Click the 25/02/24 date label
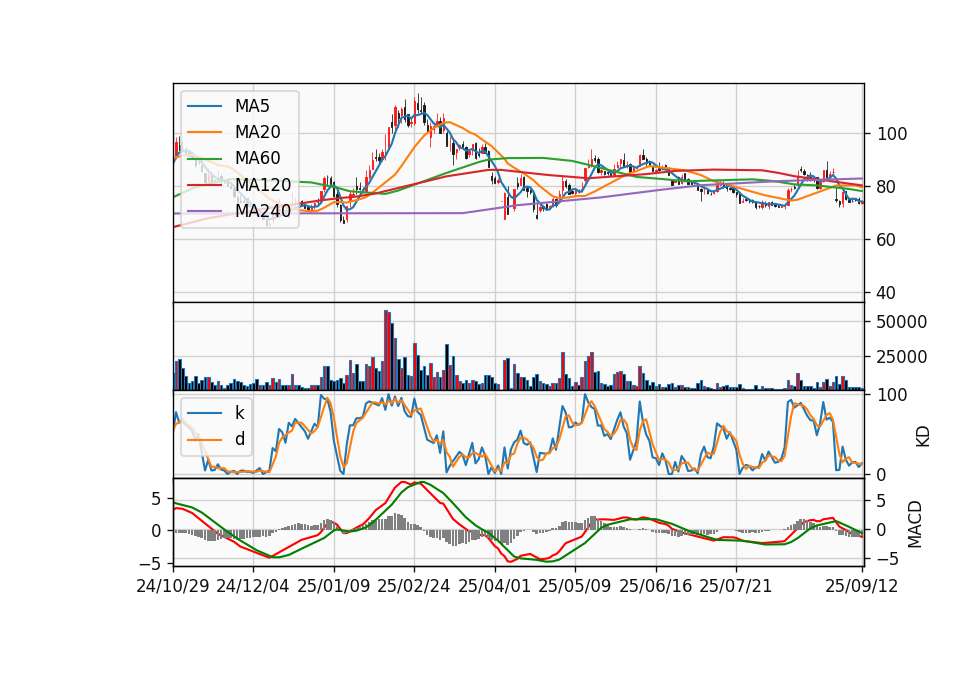Viewport: 960px width, 690px height. (414, 587)
